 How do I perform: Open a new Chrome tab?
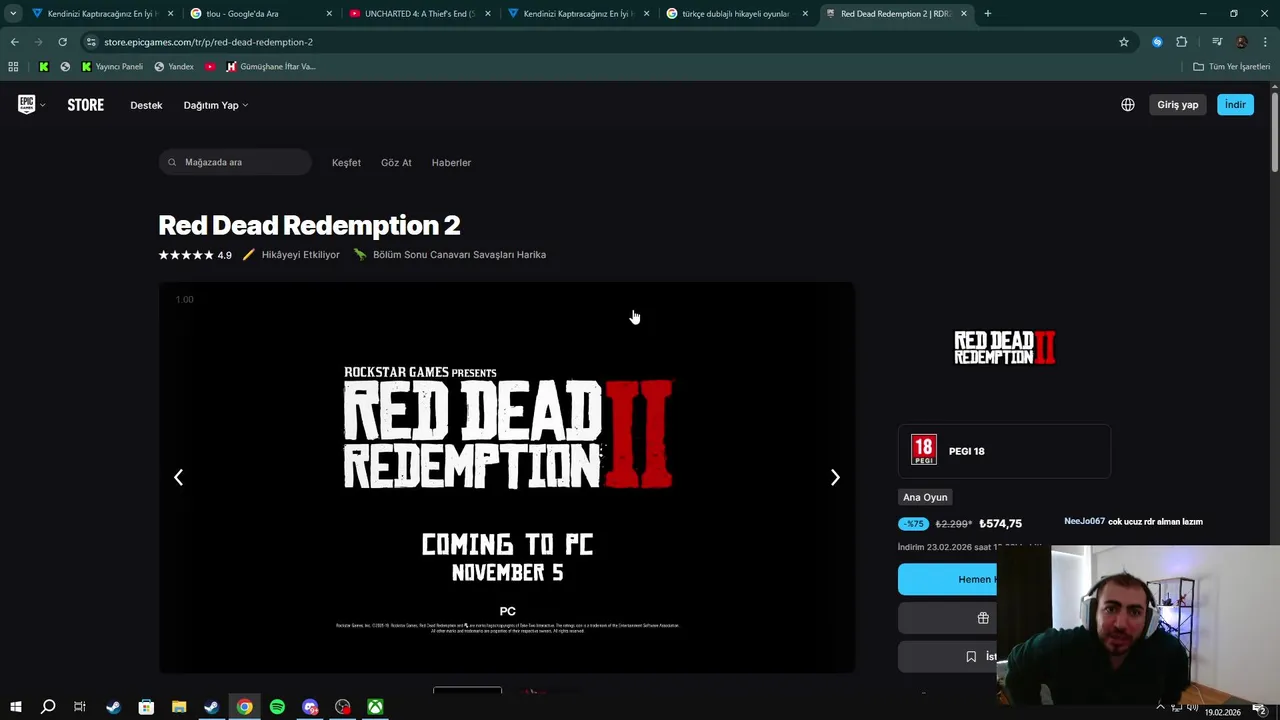(988, 14)
